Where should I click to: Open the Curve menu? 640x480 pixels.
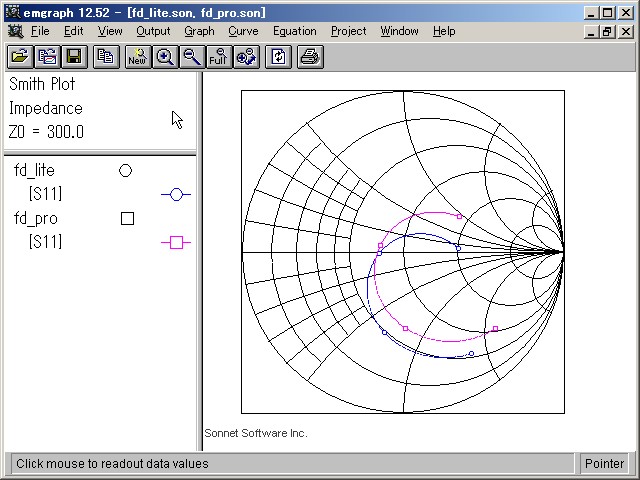(243, 31)
